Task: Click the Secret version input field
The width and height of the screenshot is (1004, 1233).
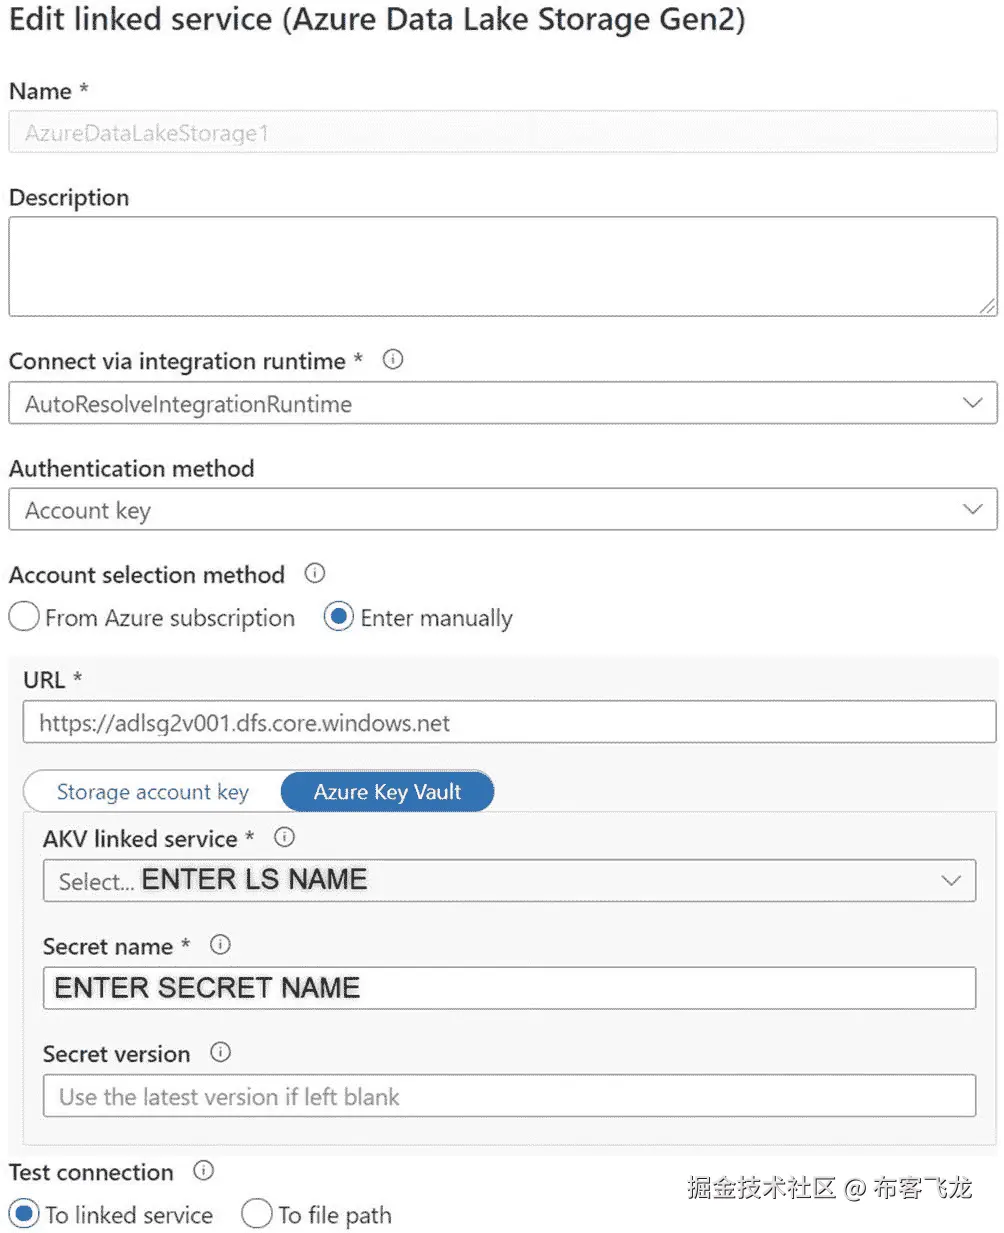Action: pyautogui.click(x=509, y=1096)
